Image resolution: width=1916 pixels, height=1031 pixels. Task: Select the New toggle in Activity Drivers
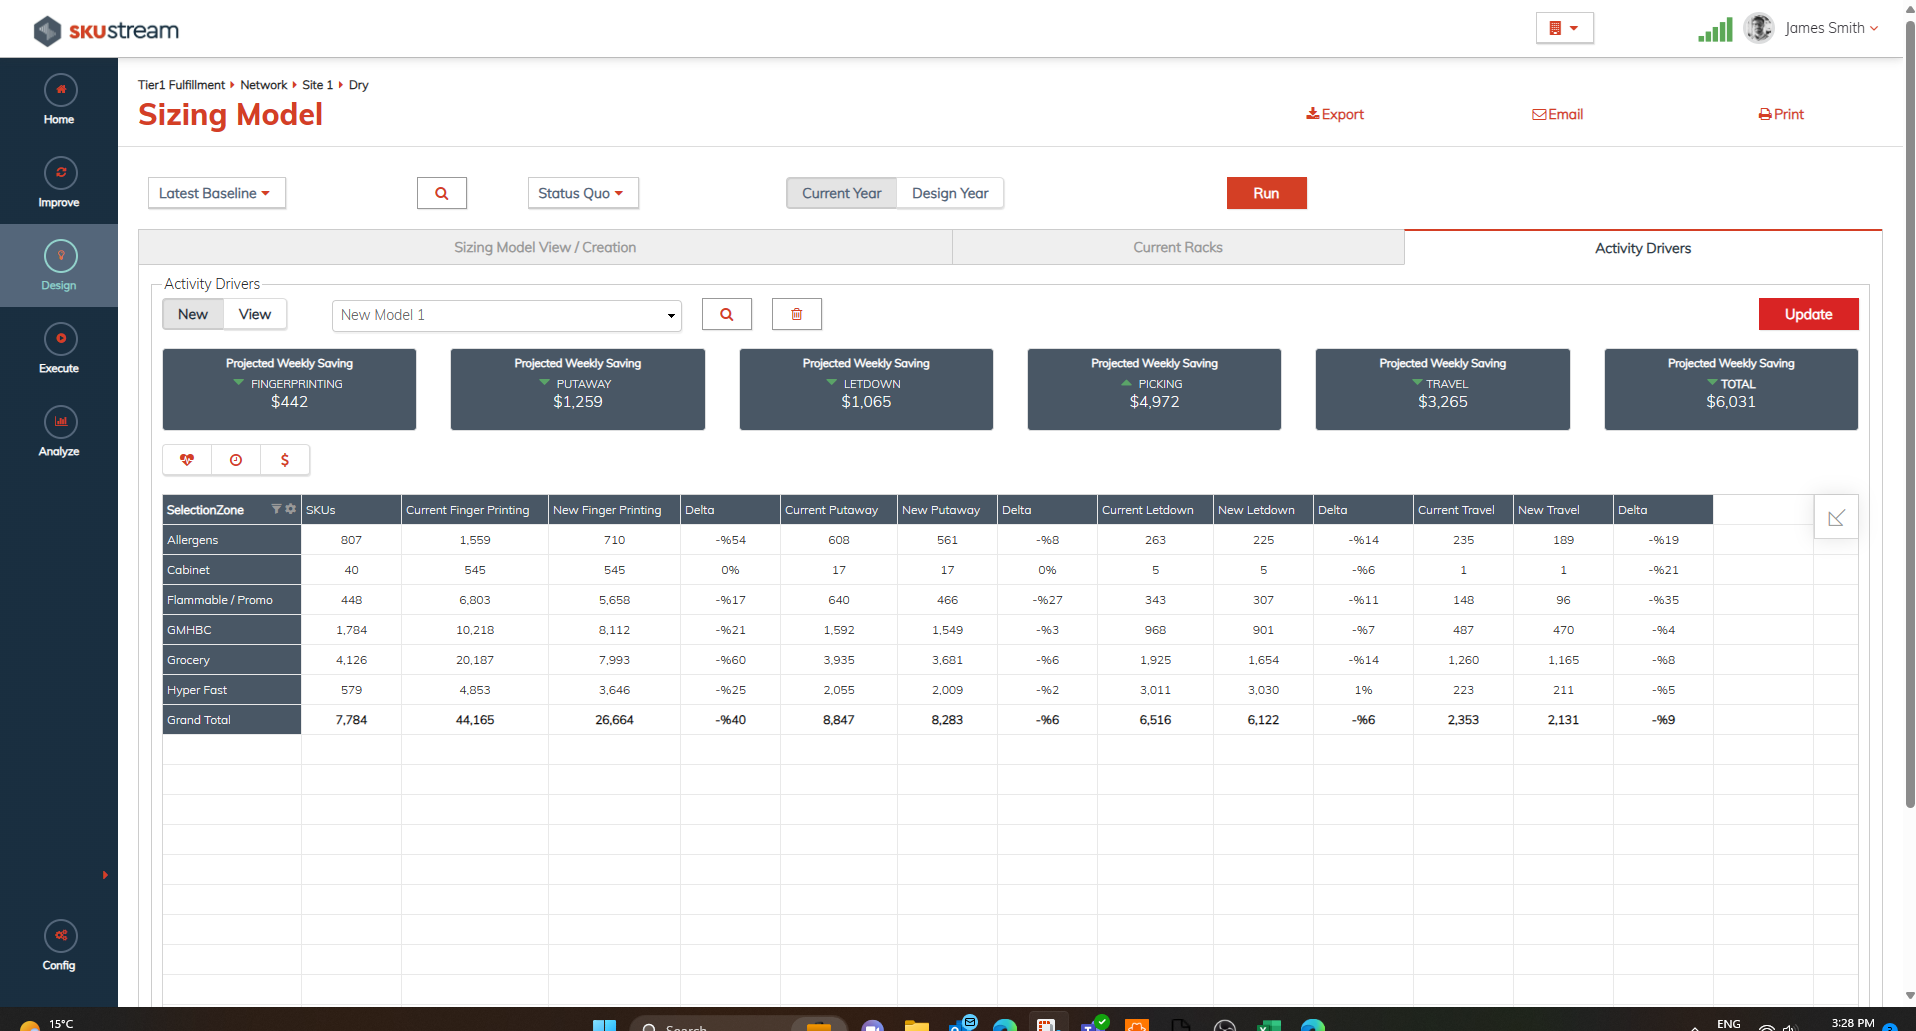[x=193, y=314]
